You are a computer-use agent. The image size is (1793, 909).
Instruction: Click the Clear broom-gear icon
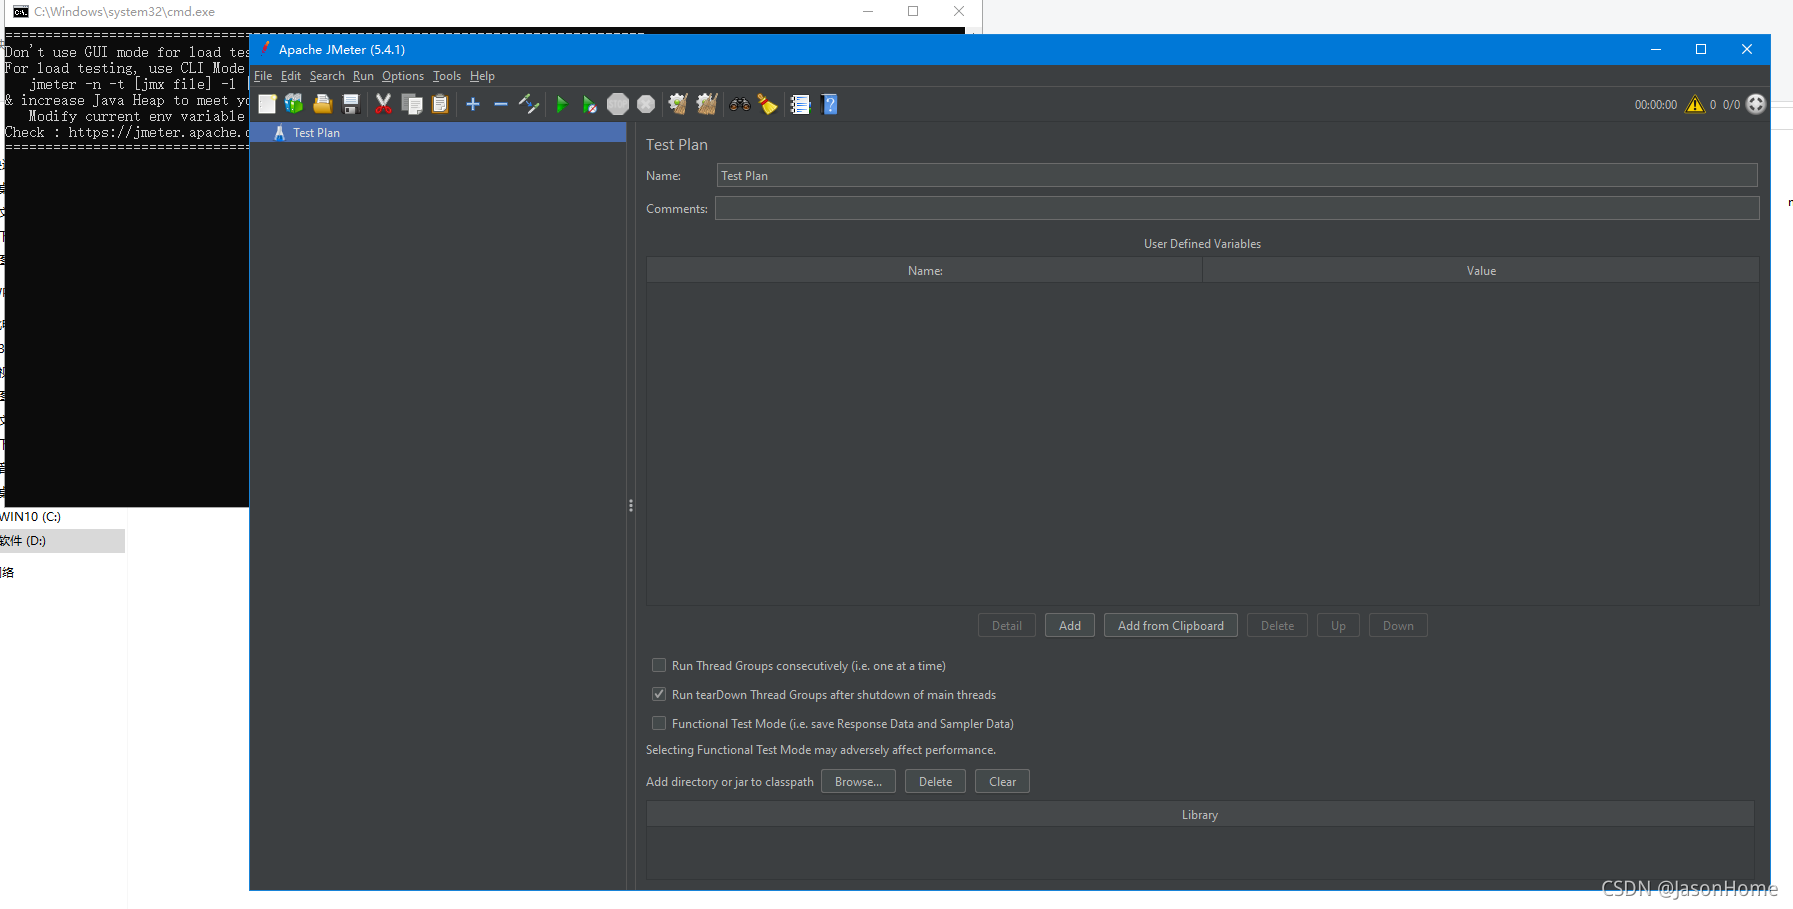click(x=678, y=104)
